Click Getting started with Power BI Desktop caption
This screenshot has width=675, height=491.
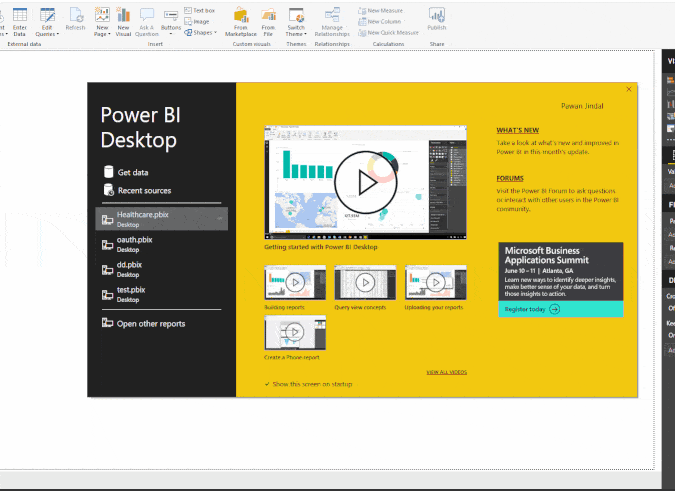point(321,247)
